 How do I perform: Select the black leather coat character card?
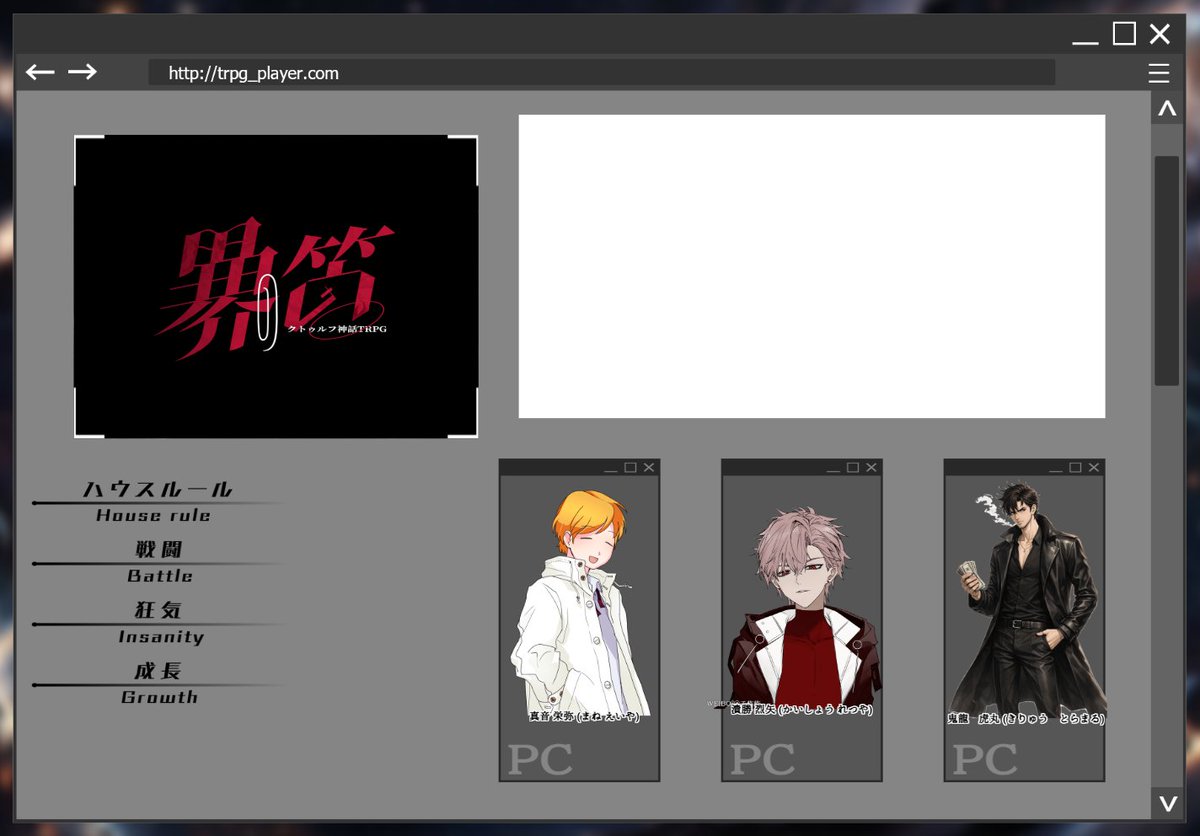(x=1024, y=620)
